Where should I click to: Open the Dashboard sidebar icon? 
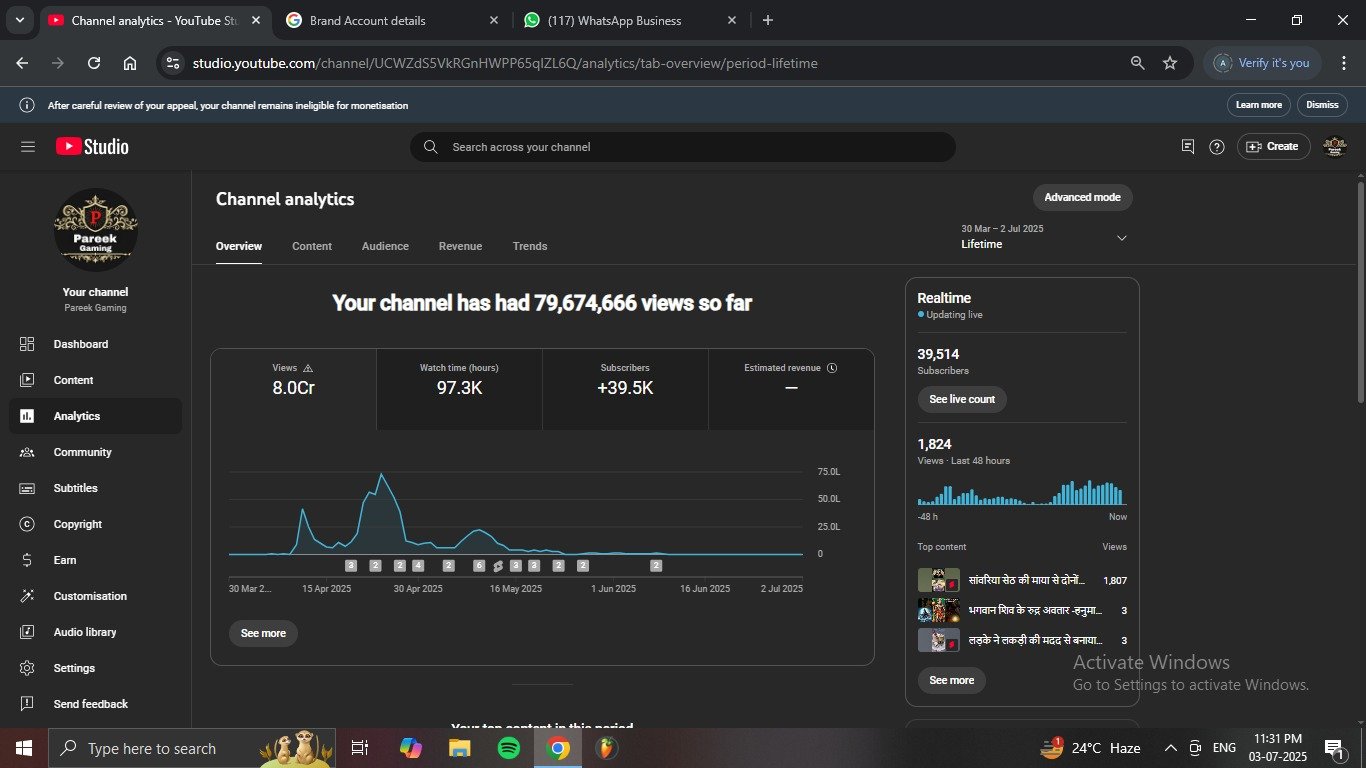(27, 344)
